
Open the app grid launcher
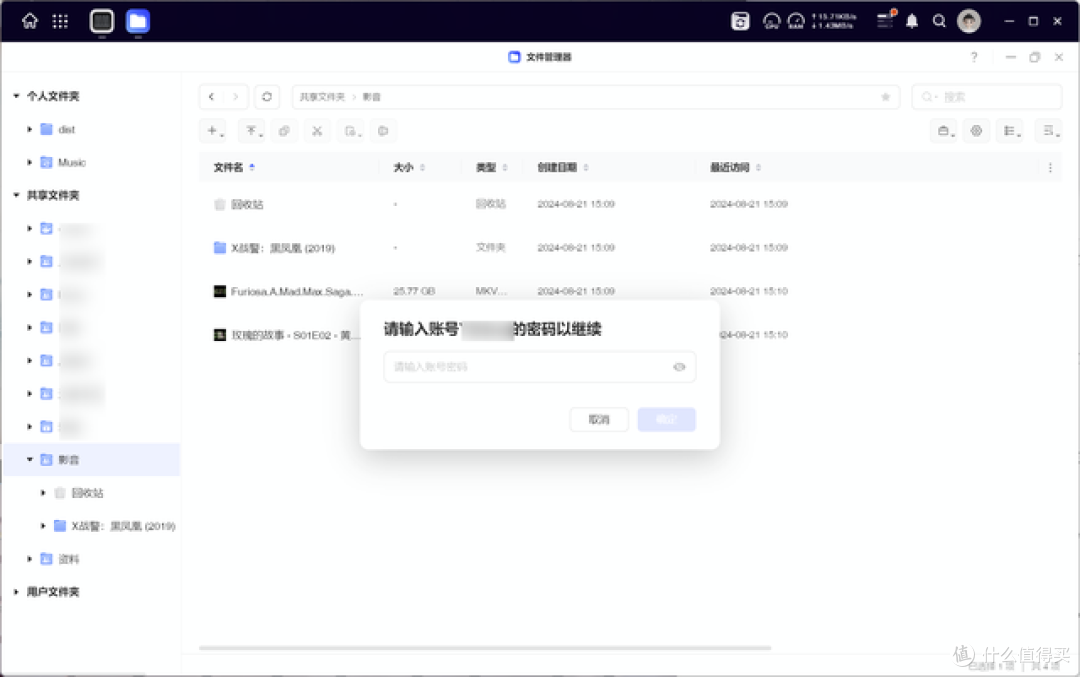60,21
